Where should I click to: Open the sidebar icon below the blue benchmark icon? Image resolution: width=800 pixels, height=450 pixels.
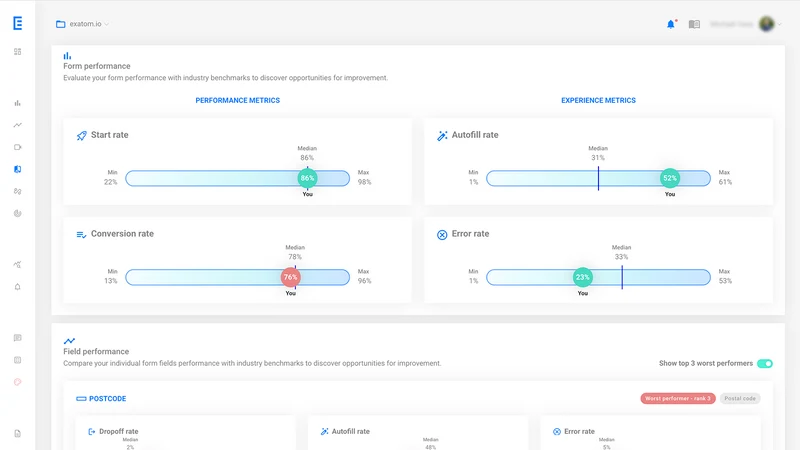(x=18, y=191)
